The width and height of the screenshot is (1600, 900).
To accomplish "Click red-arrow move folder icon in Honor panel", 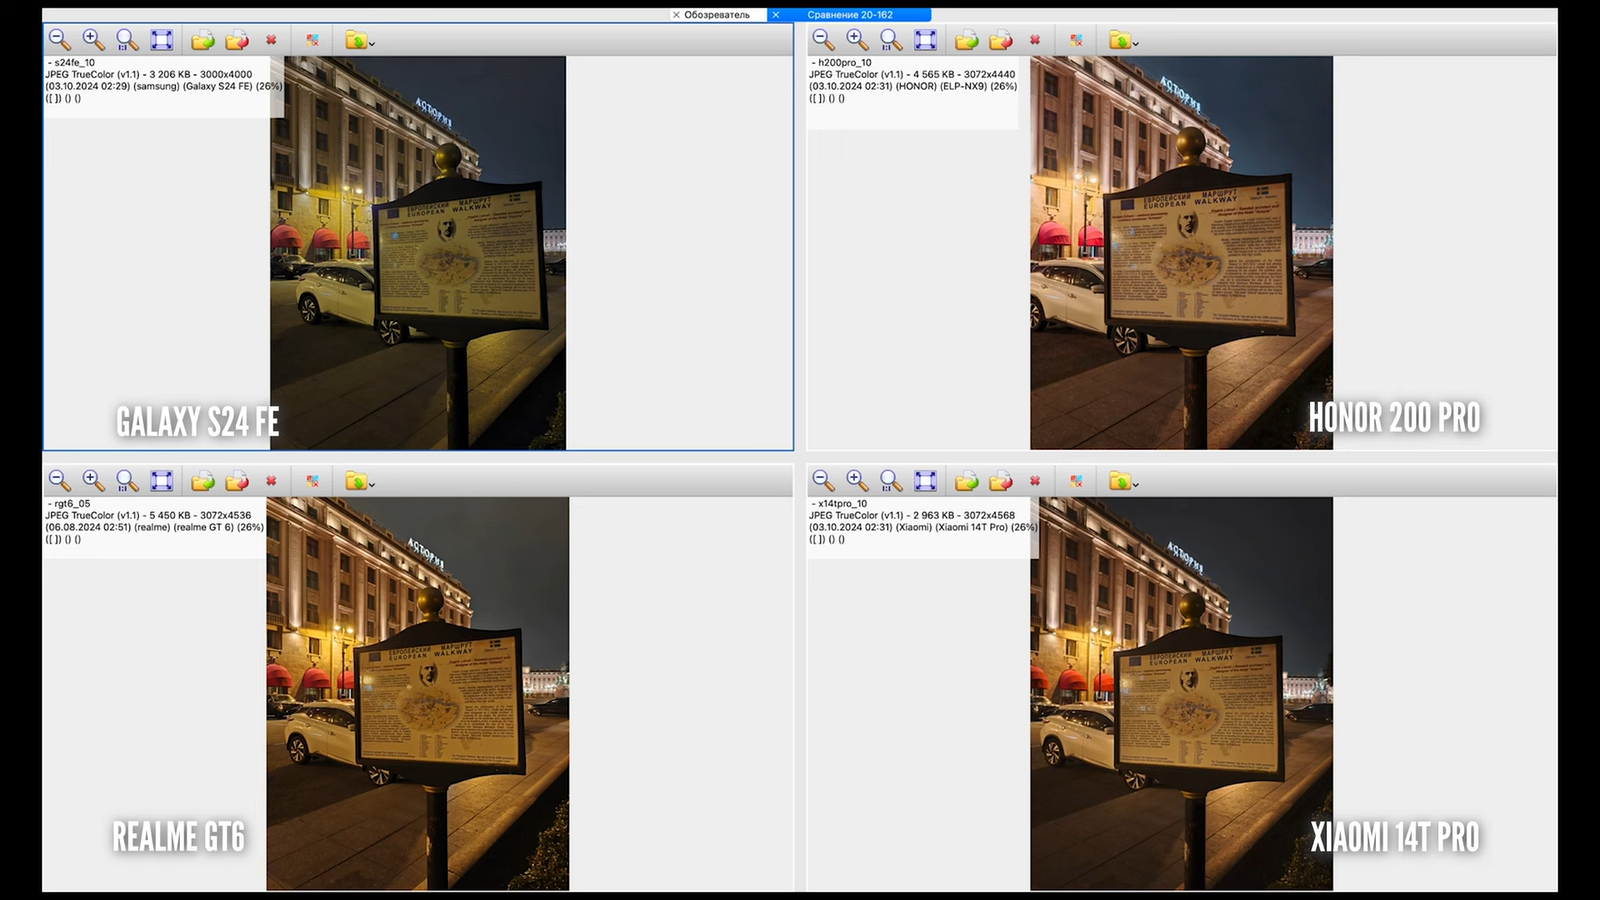I will point(1000,40).
